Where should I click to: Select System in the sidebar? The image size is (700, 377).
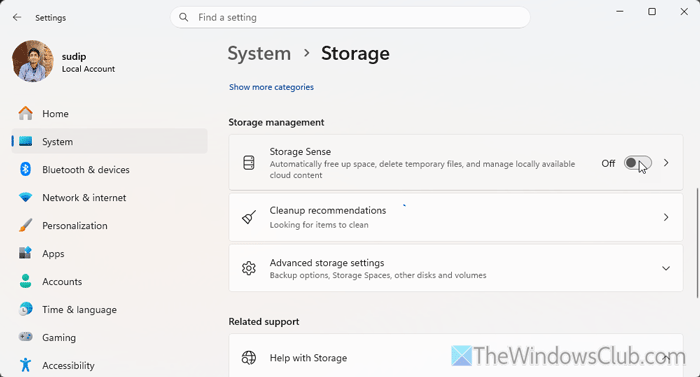point(109,142)
